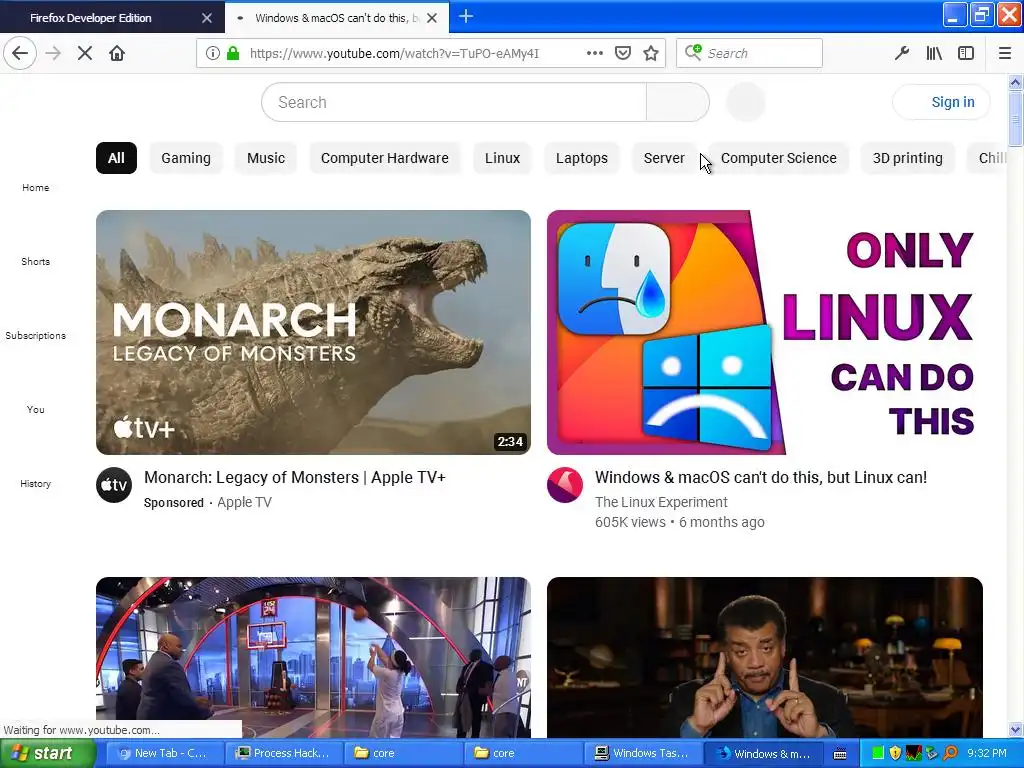Click the voice search round button
1024x768 pixels.
coord(746,102)
